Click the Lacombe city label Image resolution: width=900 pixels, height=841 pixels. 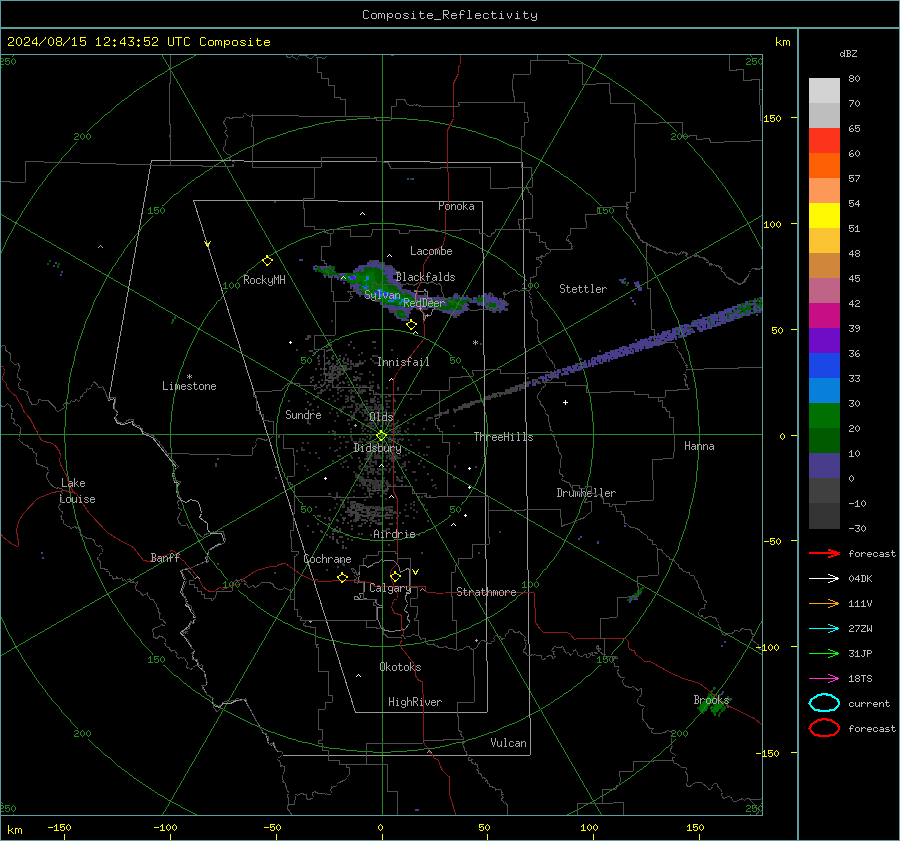click(431, 251)
